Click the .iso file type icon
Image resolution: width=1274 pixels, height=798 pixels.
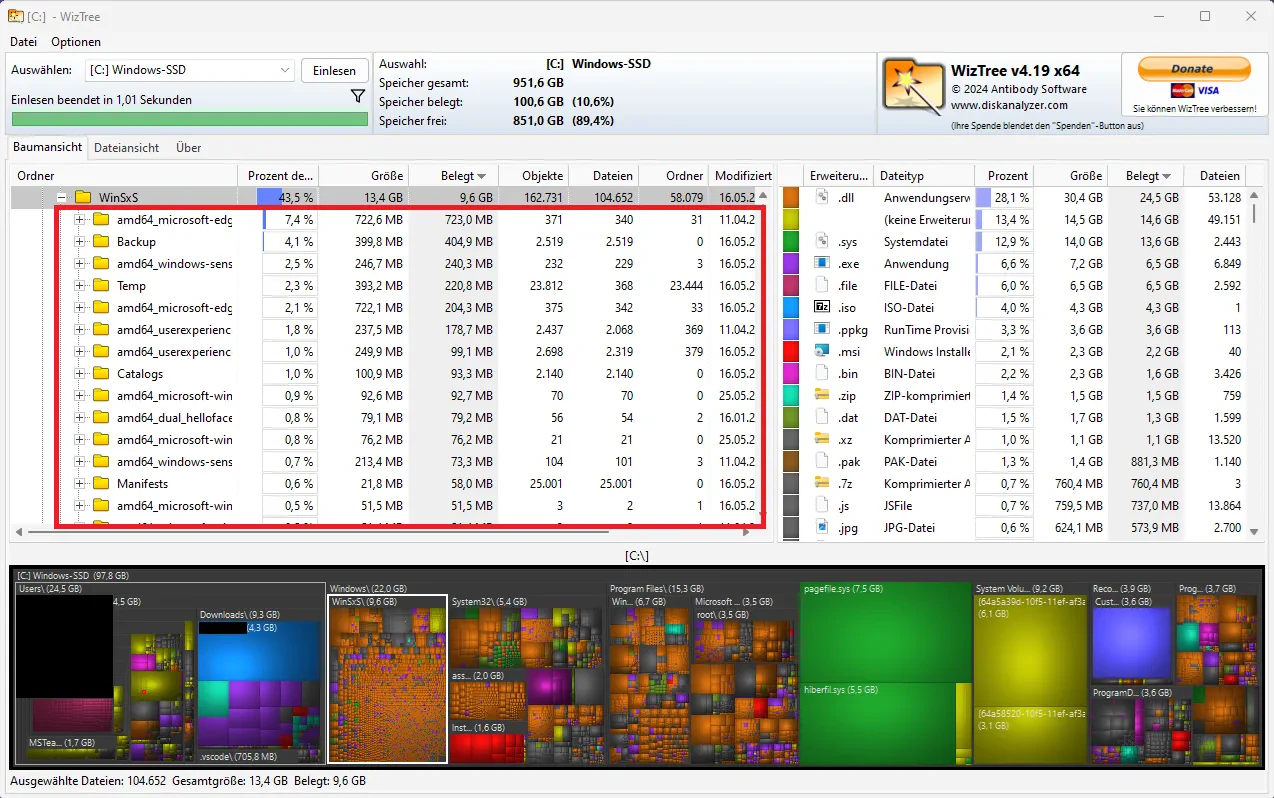[823, 307]
